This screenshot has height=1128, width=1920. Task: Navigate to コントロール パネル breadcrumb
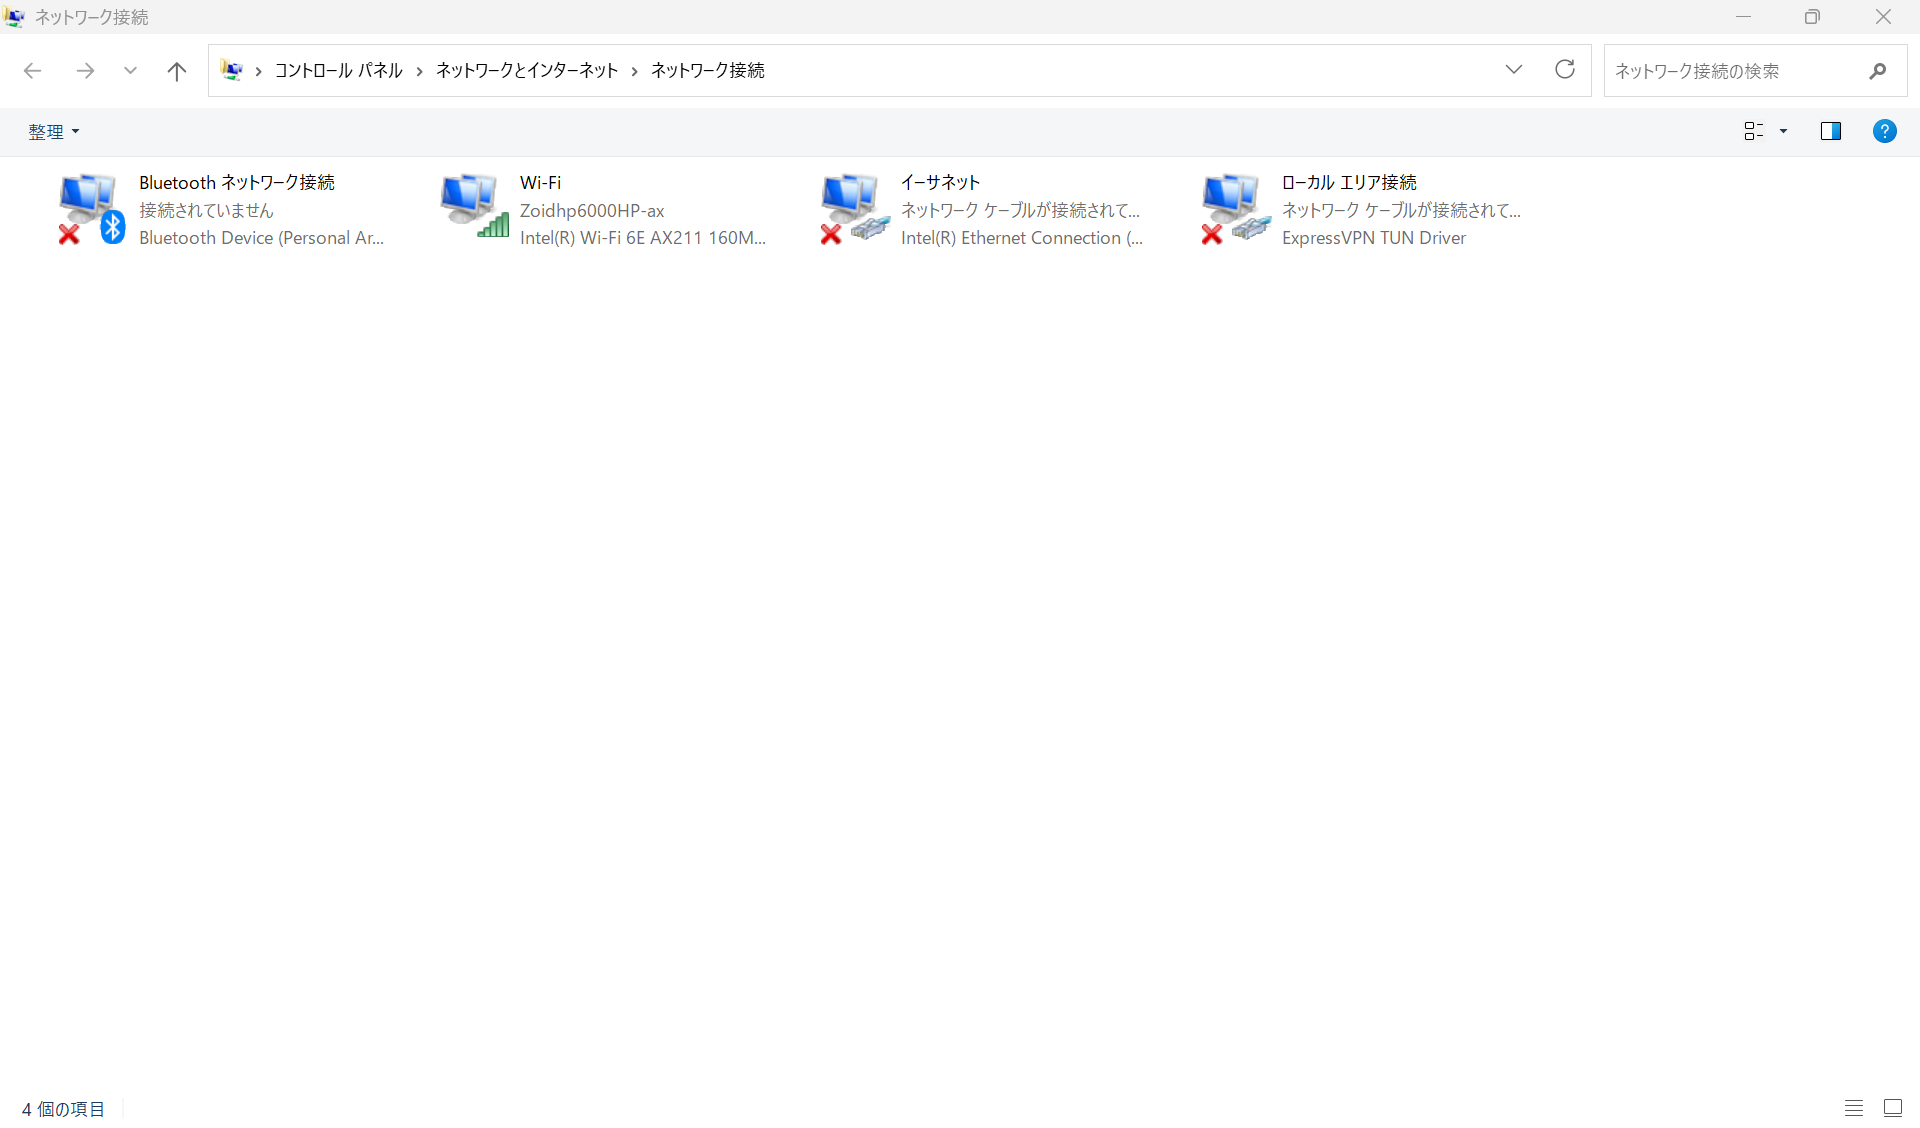[x=338, y=70]
